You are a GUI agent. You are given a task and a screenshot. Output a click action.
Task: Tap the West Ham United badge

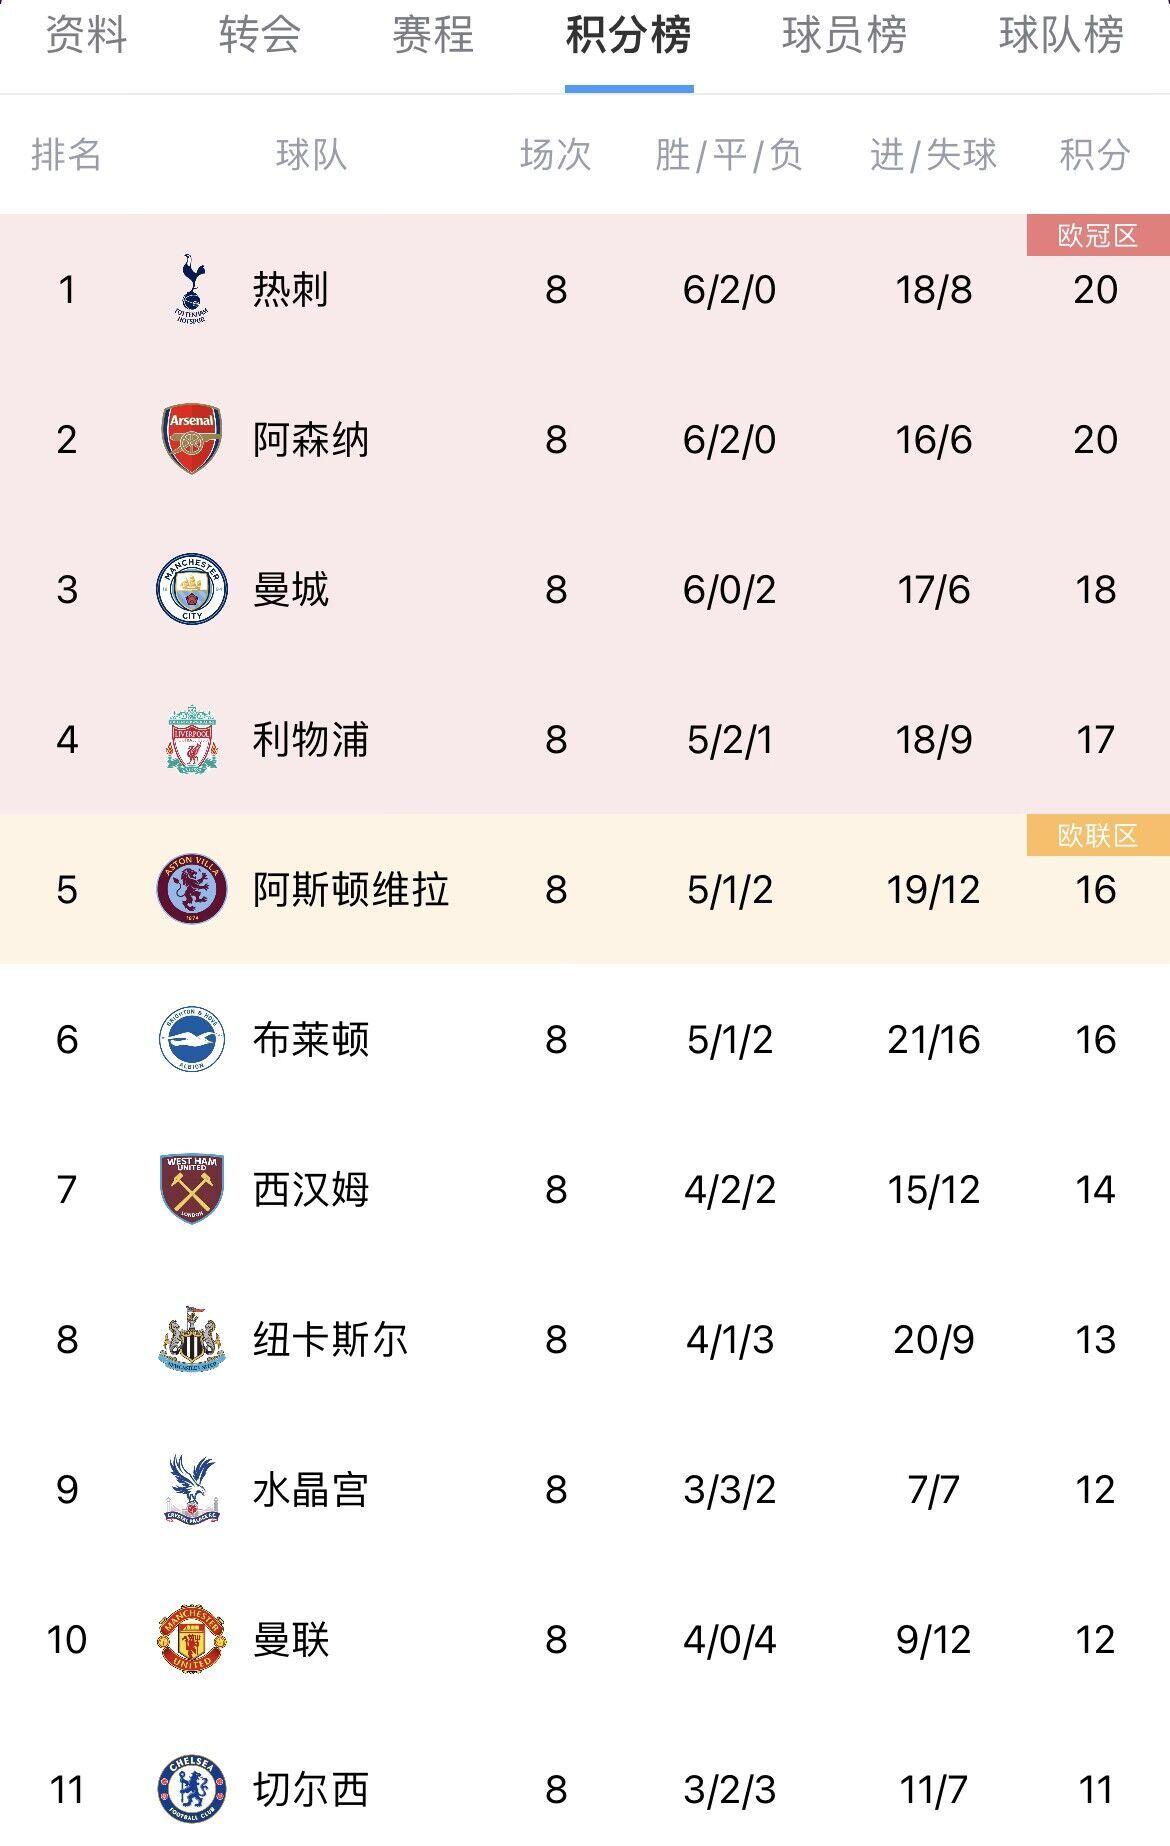tap(192, 1189)
